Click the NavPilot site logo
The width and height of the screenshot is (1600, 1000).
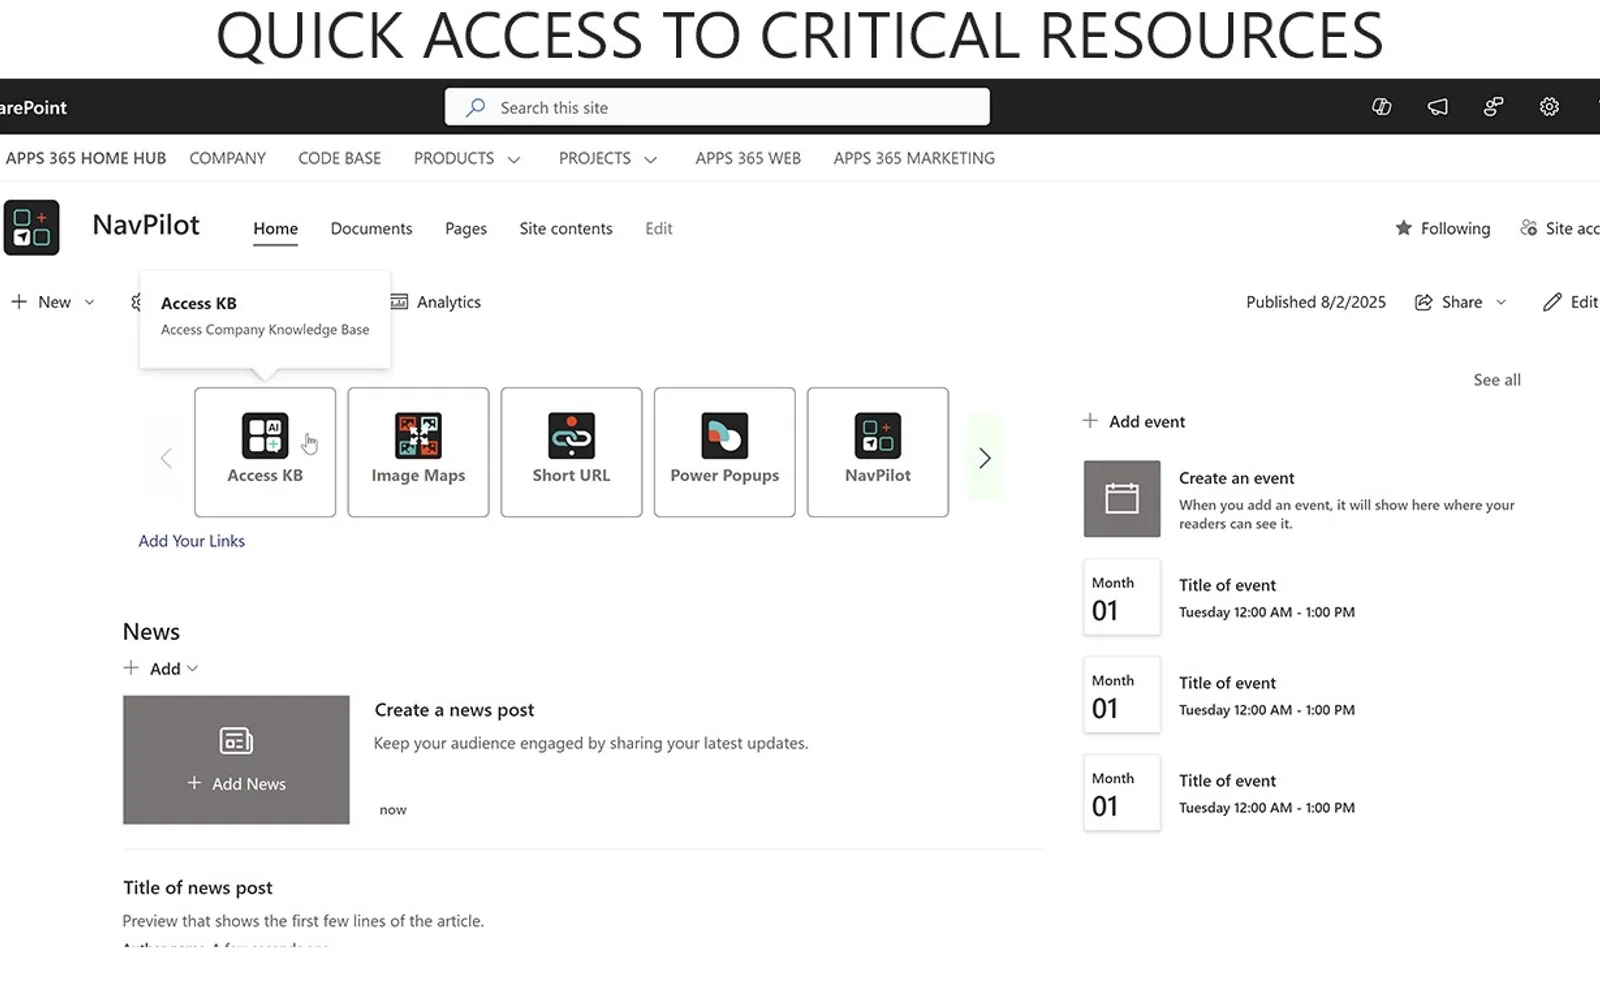pos(31,228)
